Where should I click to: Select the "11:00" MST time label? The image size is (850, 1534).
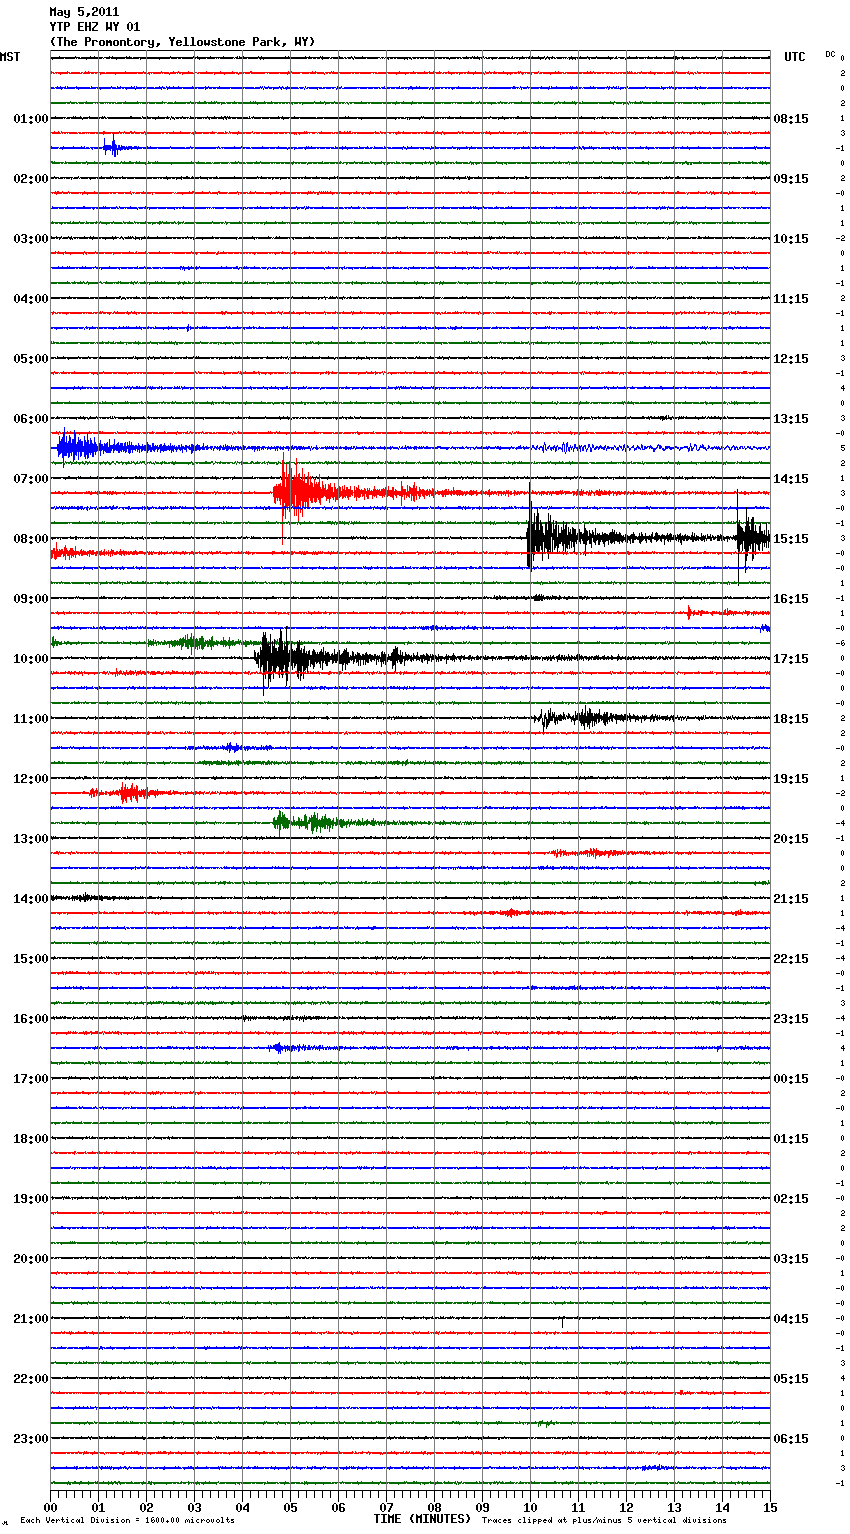31,719
